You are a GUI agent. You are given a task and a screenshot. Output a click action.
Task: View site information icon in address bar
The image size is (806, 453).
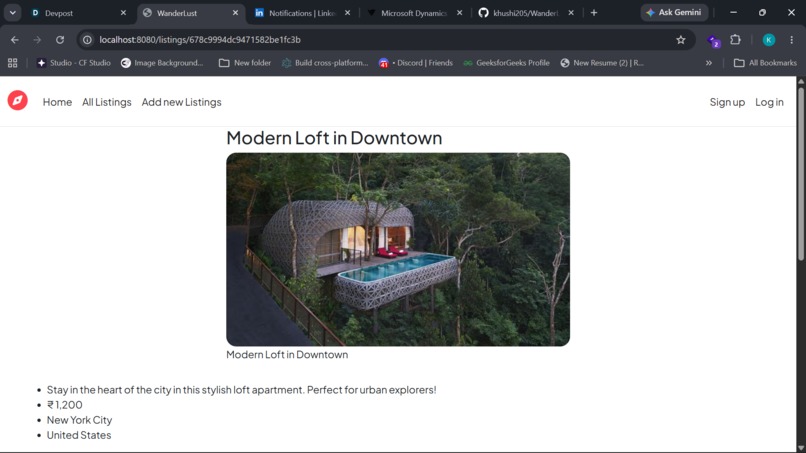[x=87, y=40]
